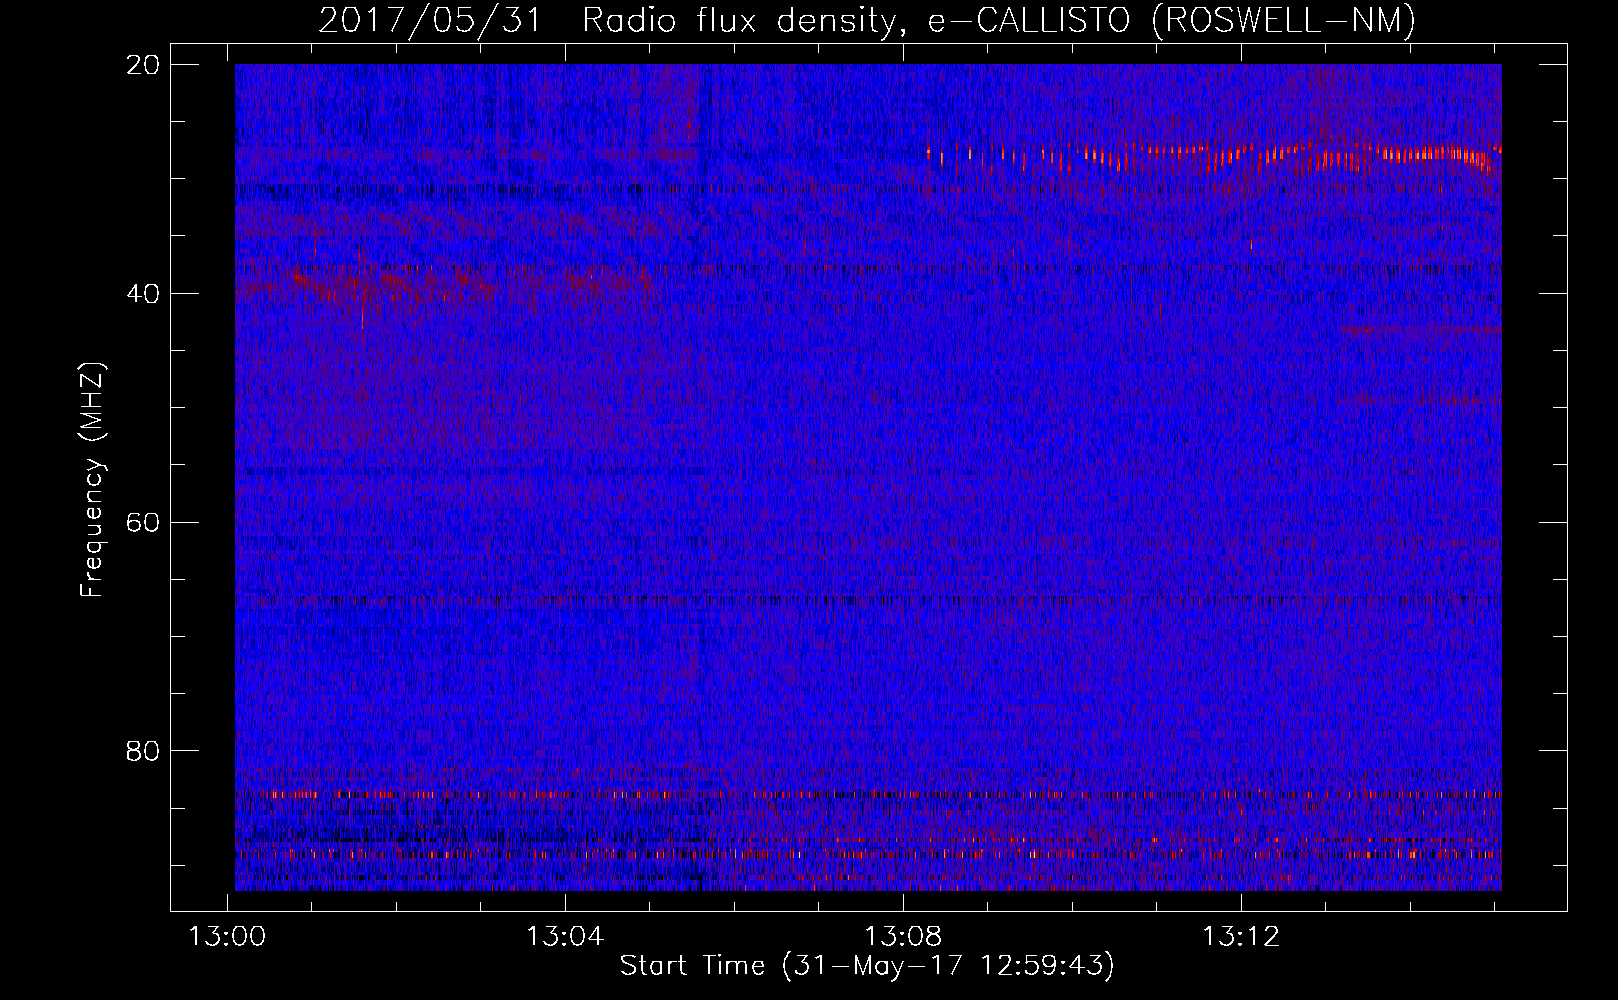Click the 13:08 time tick label
Screen dimensions: 1618x1000
[903, 937]
